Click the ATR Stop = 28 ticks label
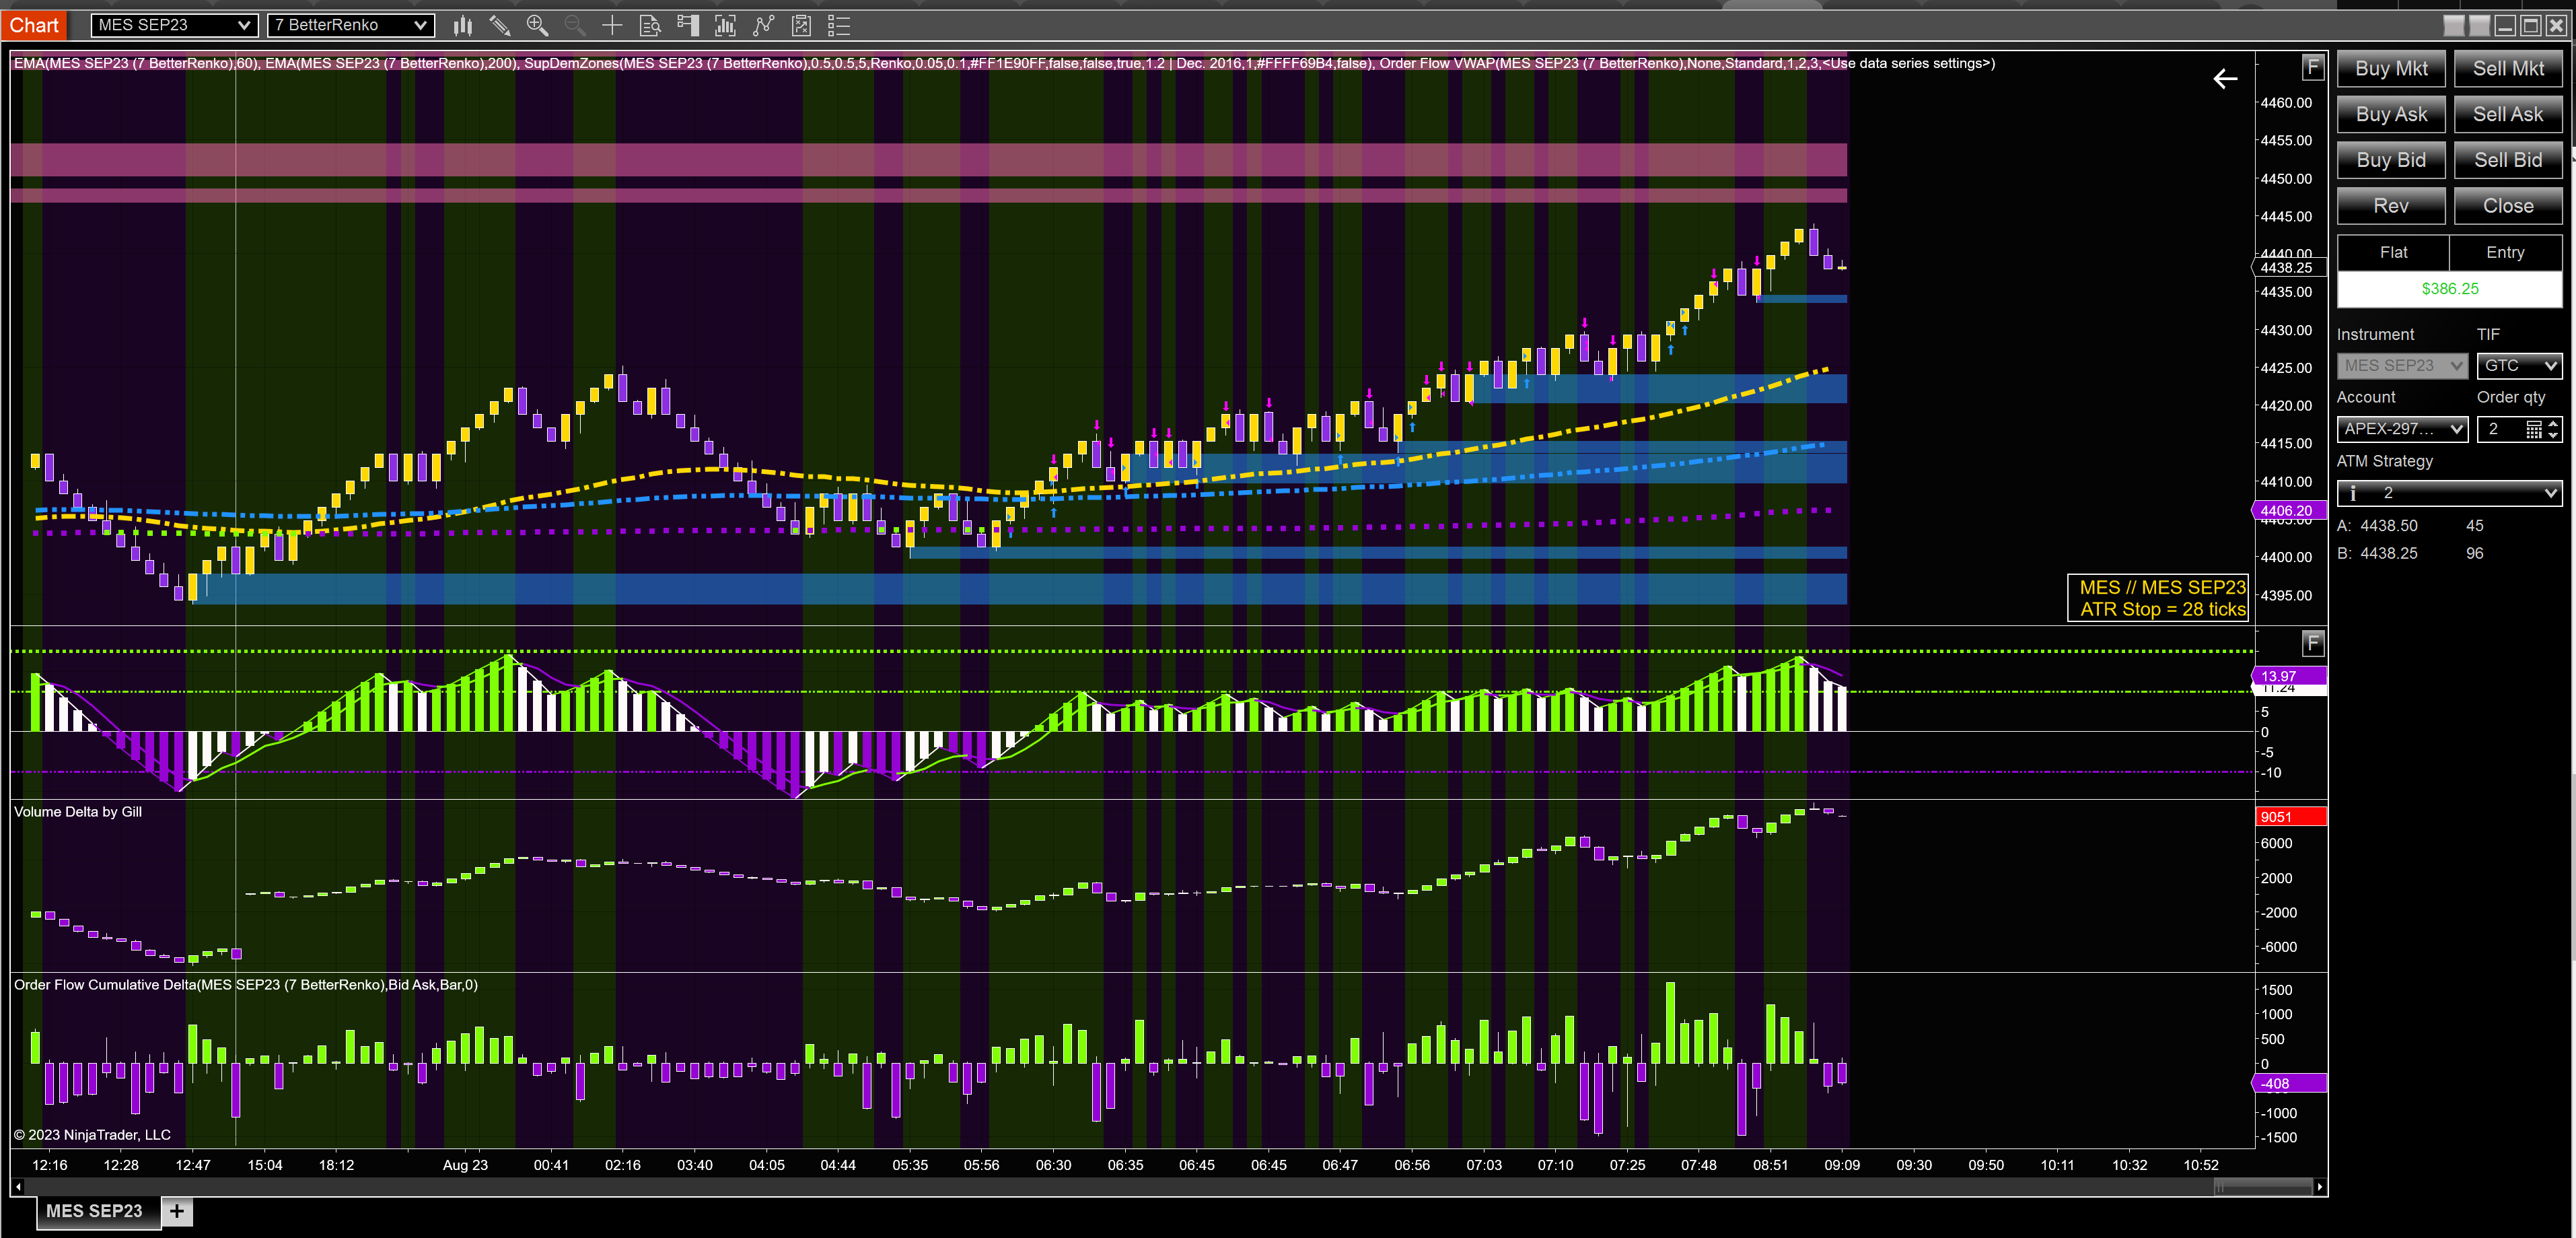The image size is (2576, 1238). click(x=2163, y=610)
